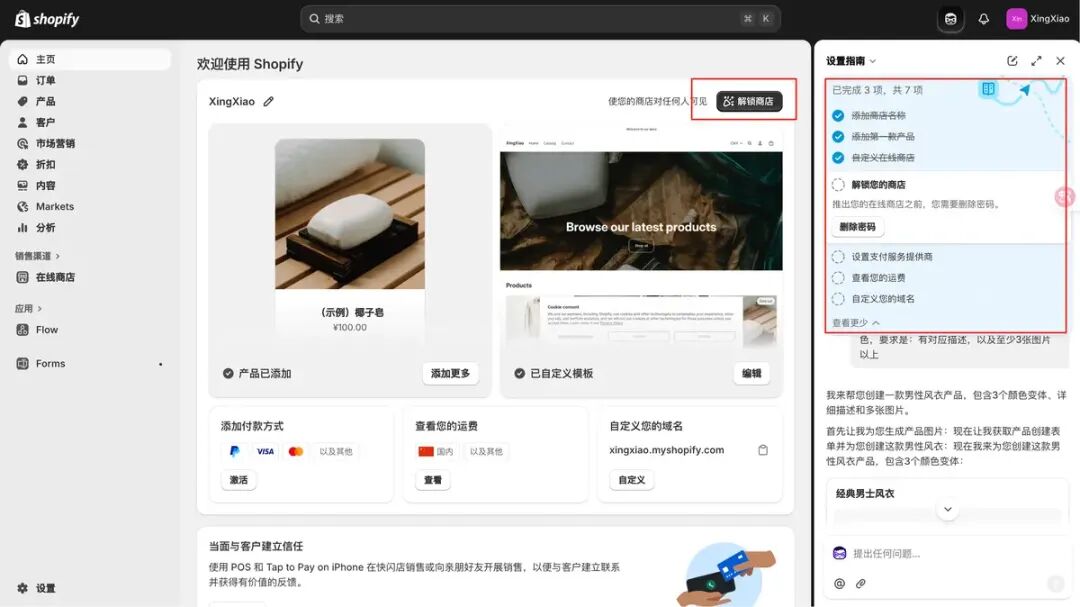Click the 自定义 domain button
This screenshot has width=1080, height=607.
click(632, 480)
